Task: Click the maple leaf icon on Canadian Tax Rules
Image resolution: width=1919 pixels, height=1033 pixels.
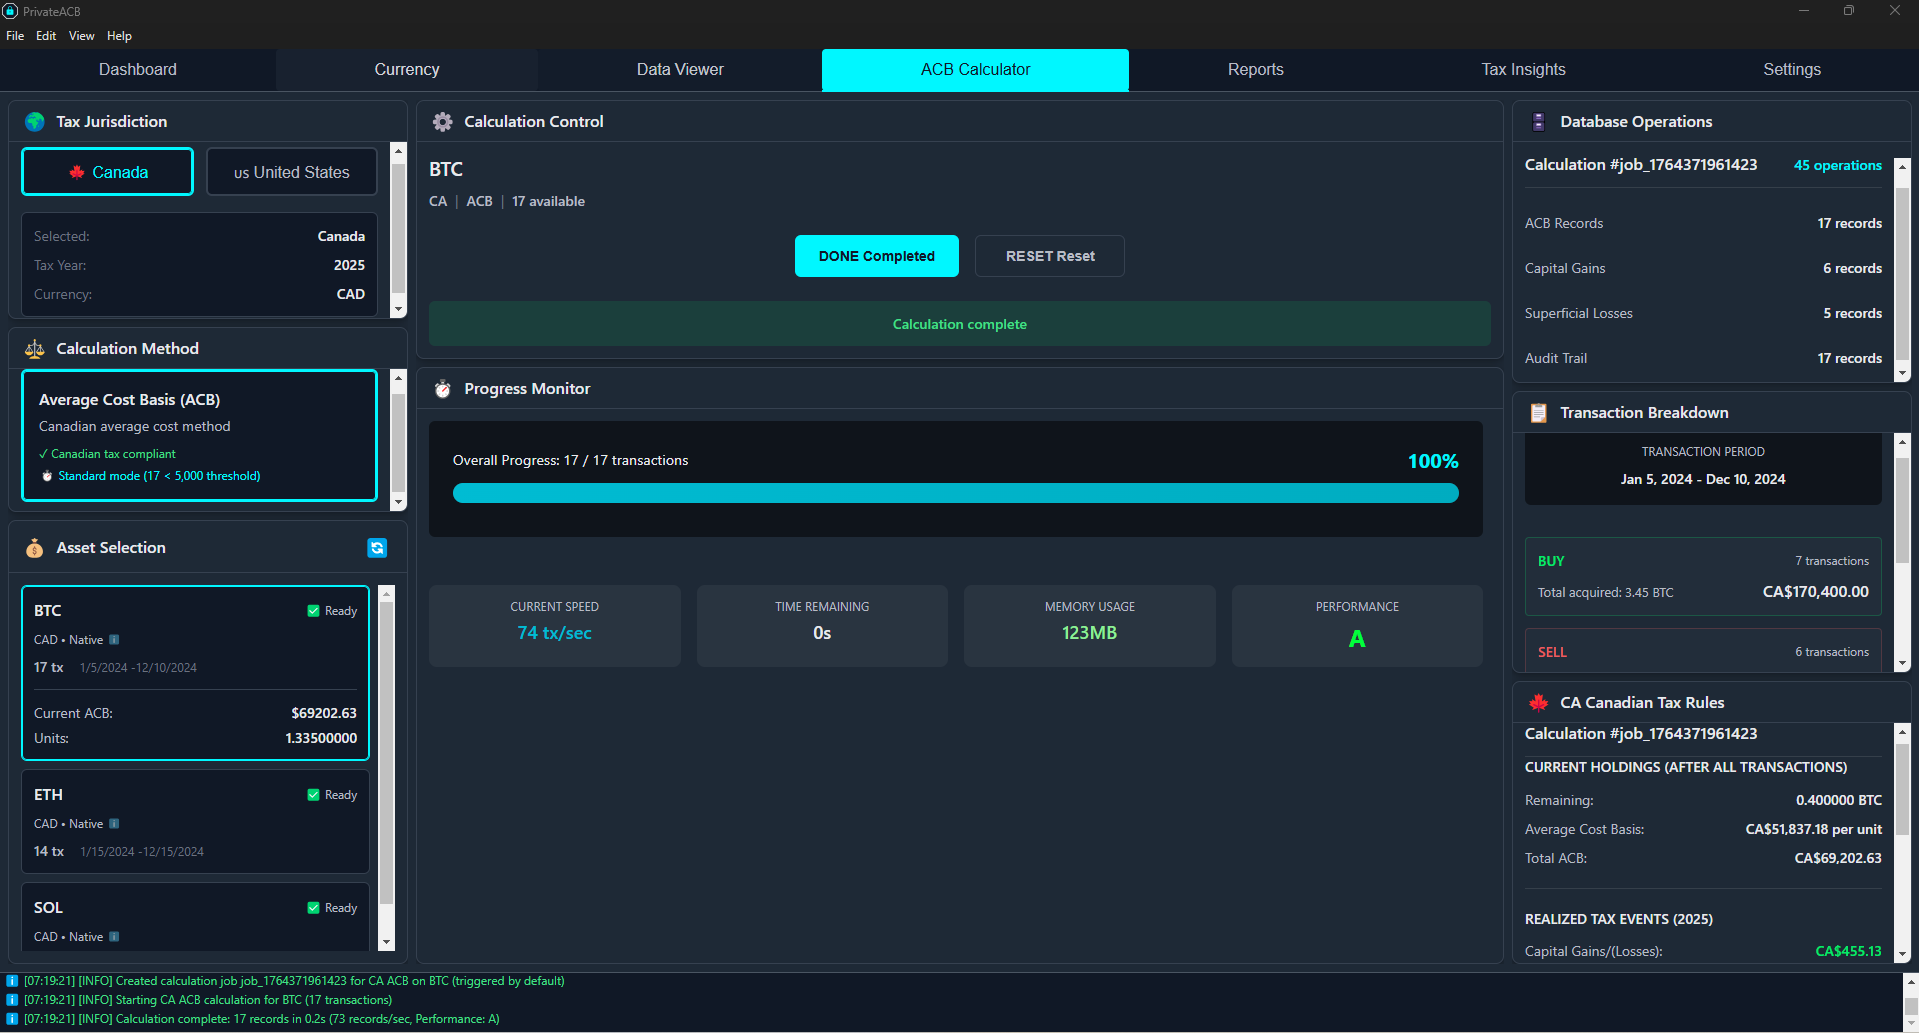Action: click(1538, 702)
